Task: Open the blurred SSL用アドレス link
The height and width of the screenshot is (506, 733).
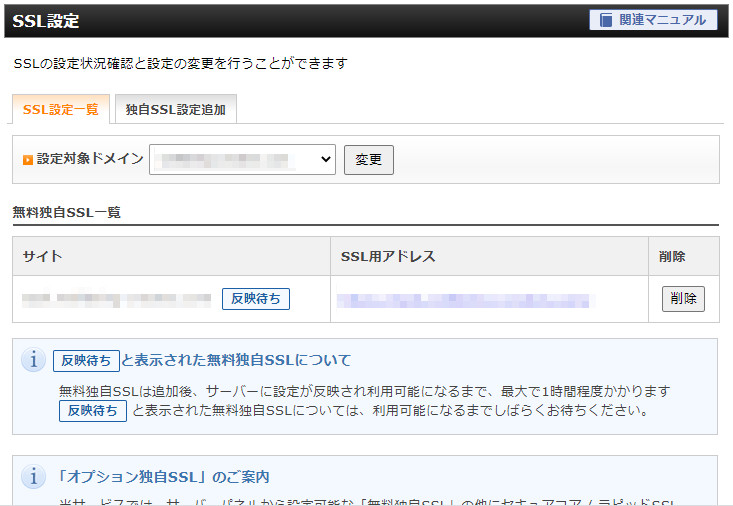Action: click(x=466, y=300)
